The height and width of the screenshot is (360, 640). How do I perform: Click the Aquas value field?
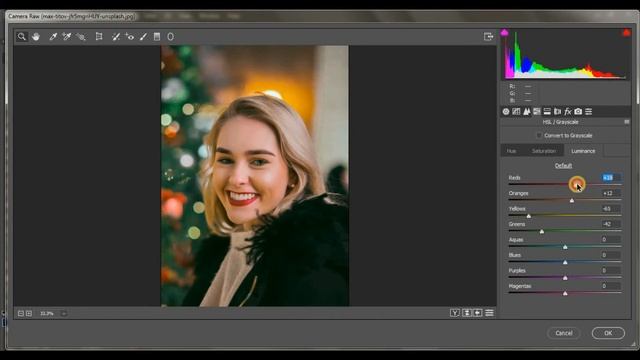[x=611, y=240]
